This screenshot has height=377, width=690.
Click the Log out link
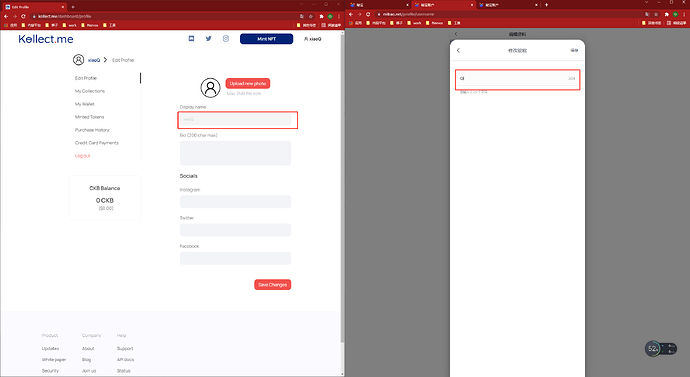click(x=82, y=156)
